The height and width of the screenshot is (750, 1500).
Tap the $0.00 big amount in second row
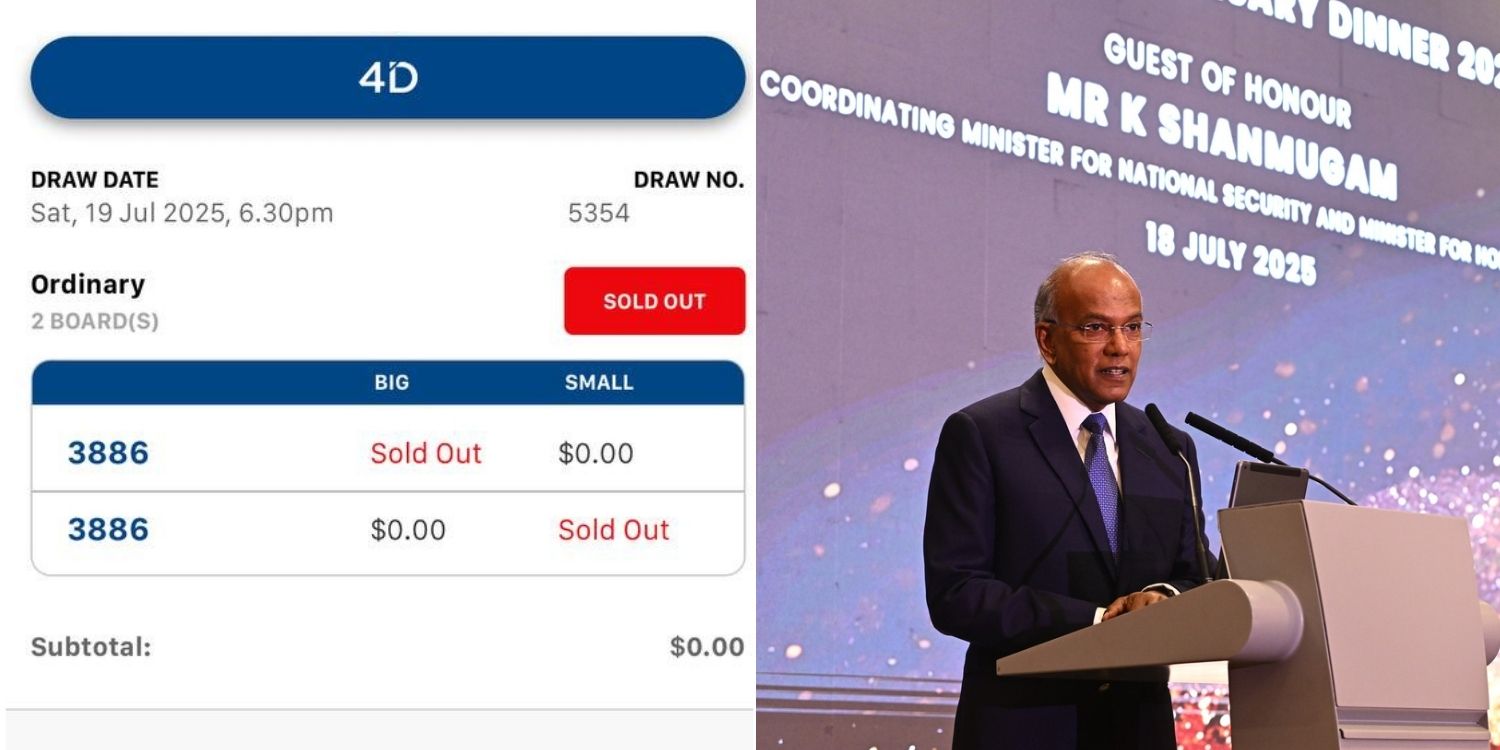click(408, 530)
